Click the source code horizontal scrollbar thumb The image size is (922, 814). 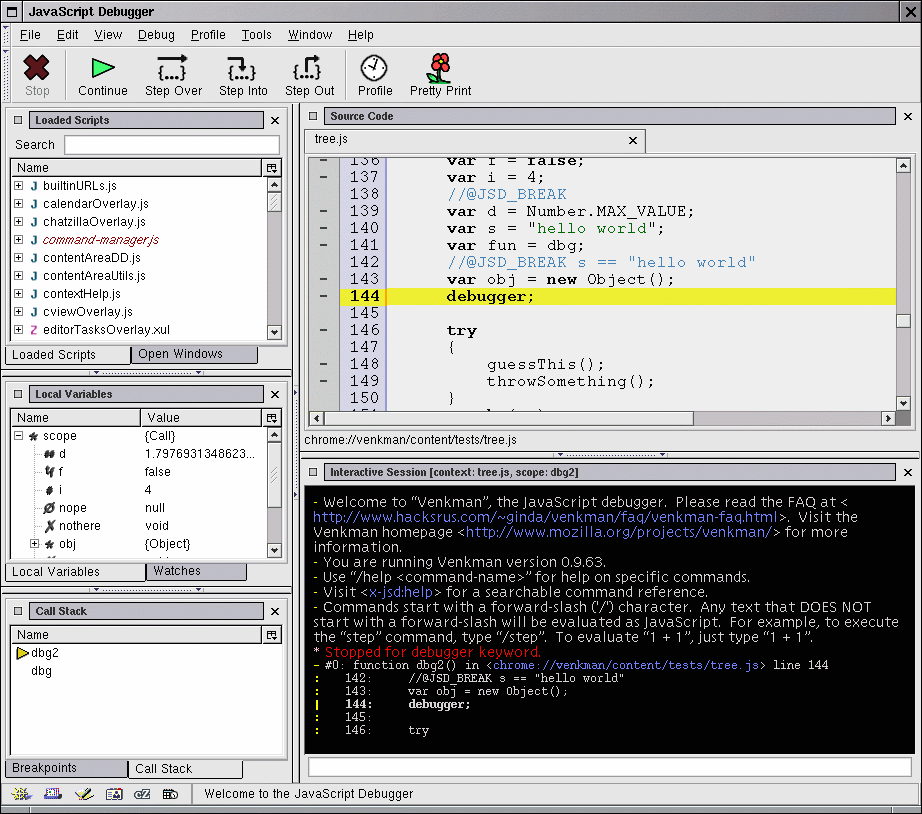(509, 418)
